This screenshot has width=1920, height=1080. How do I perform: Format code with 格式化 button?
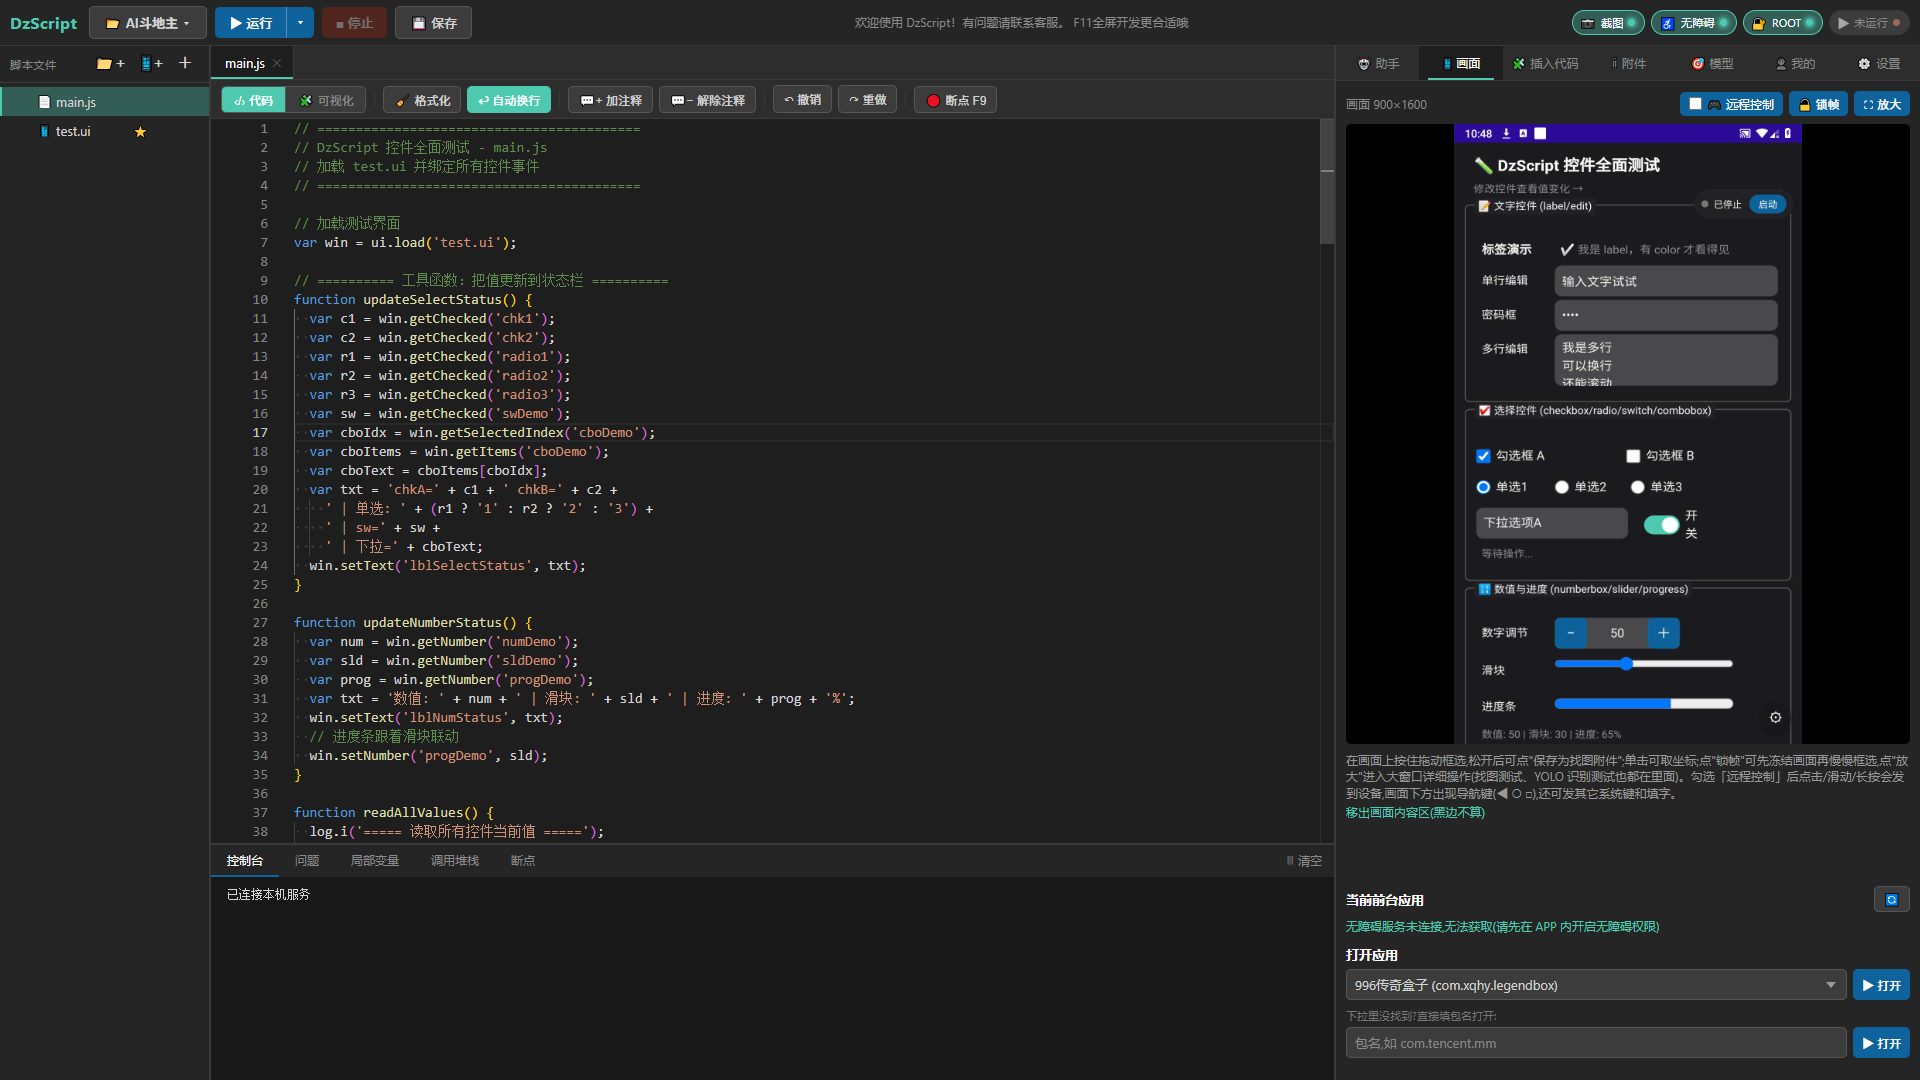click(423, 100)
